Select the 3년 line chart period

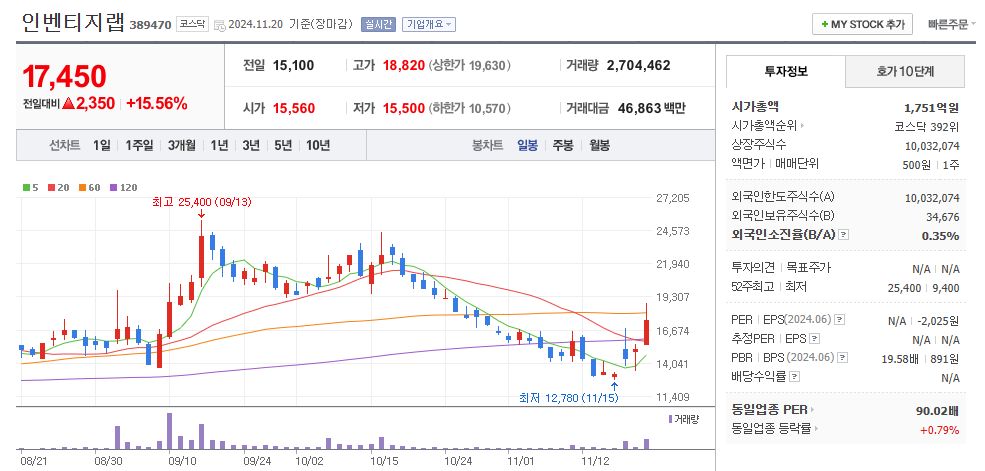[251, 146]
